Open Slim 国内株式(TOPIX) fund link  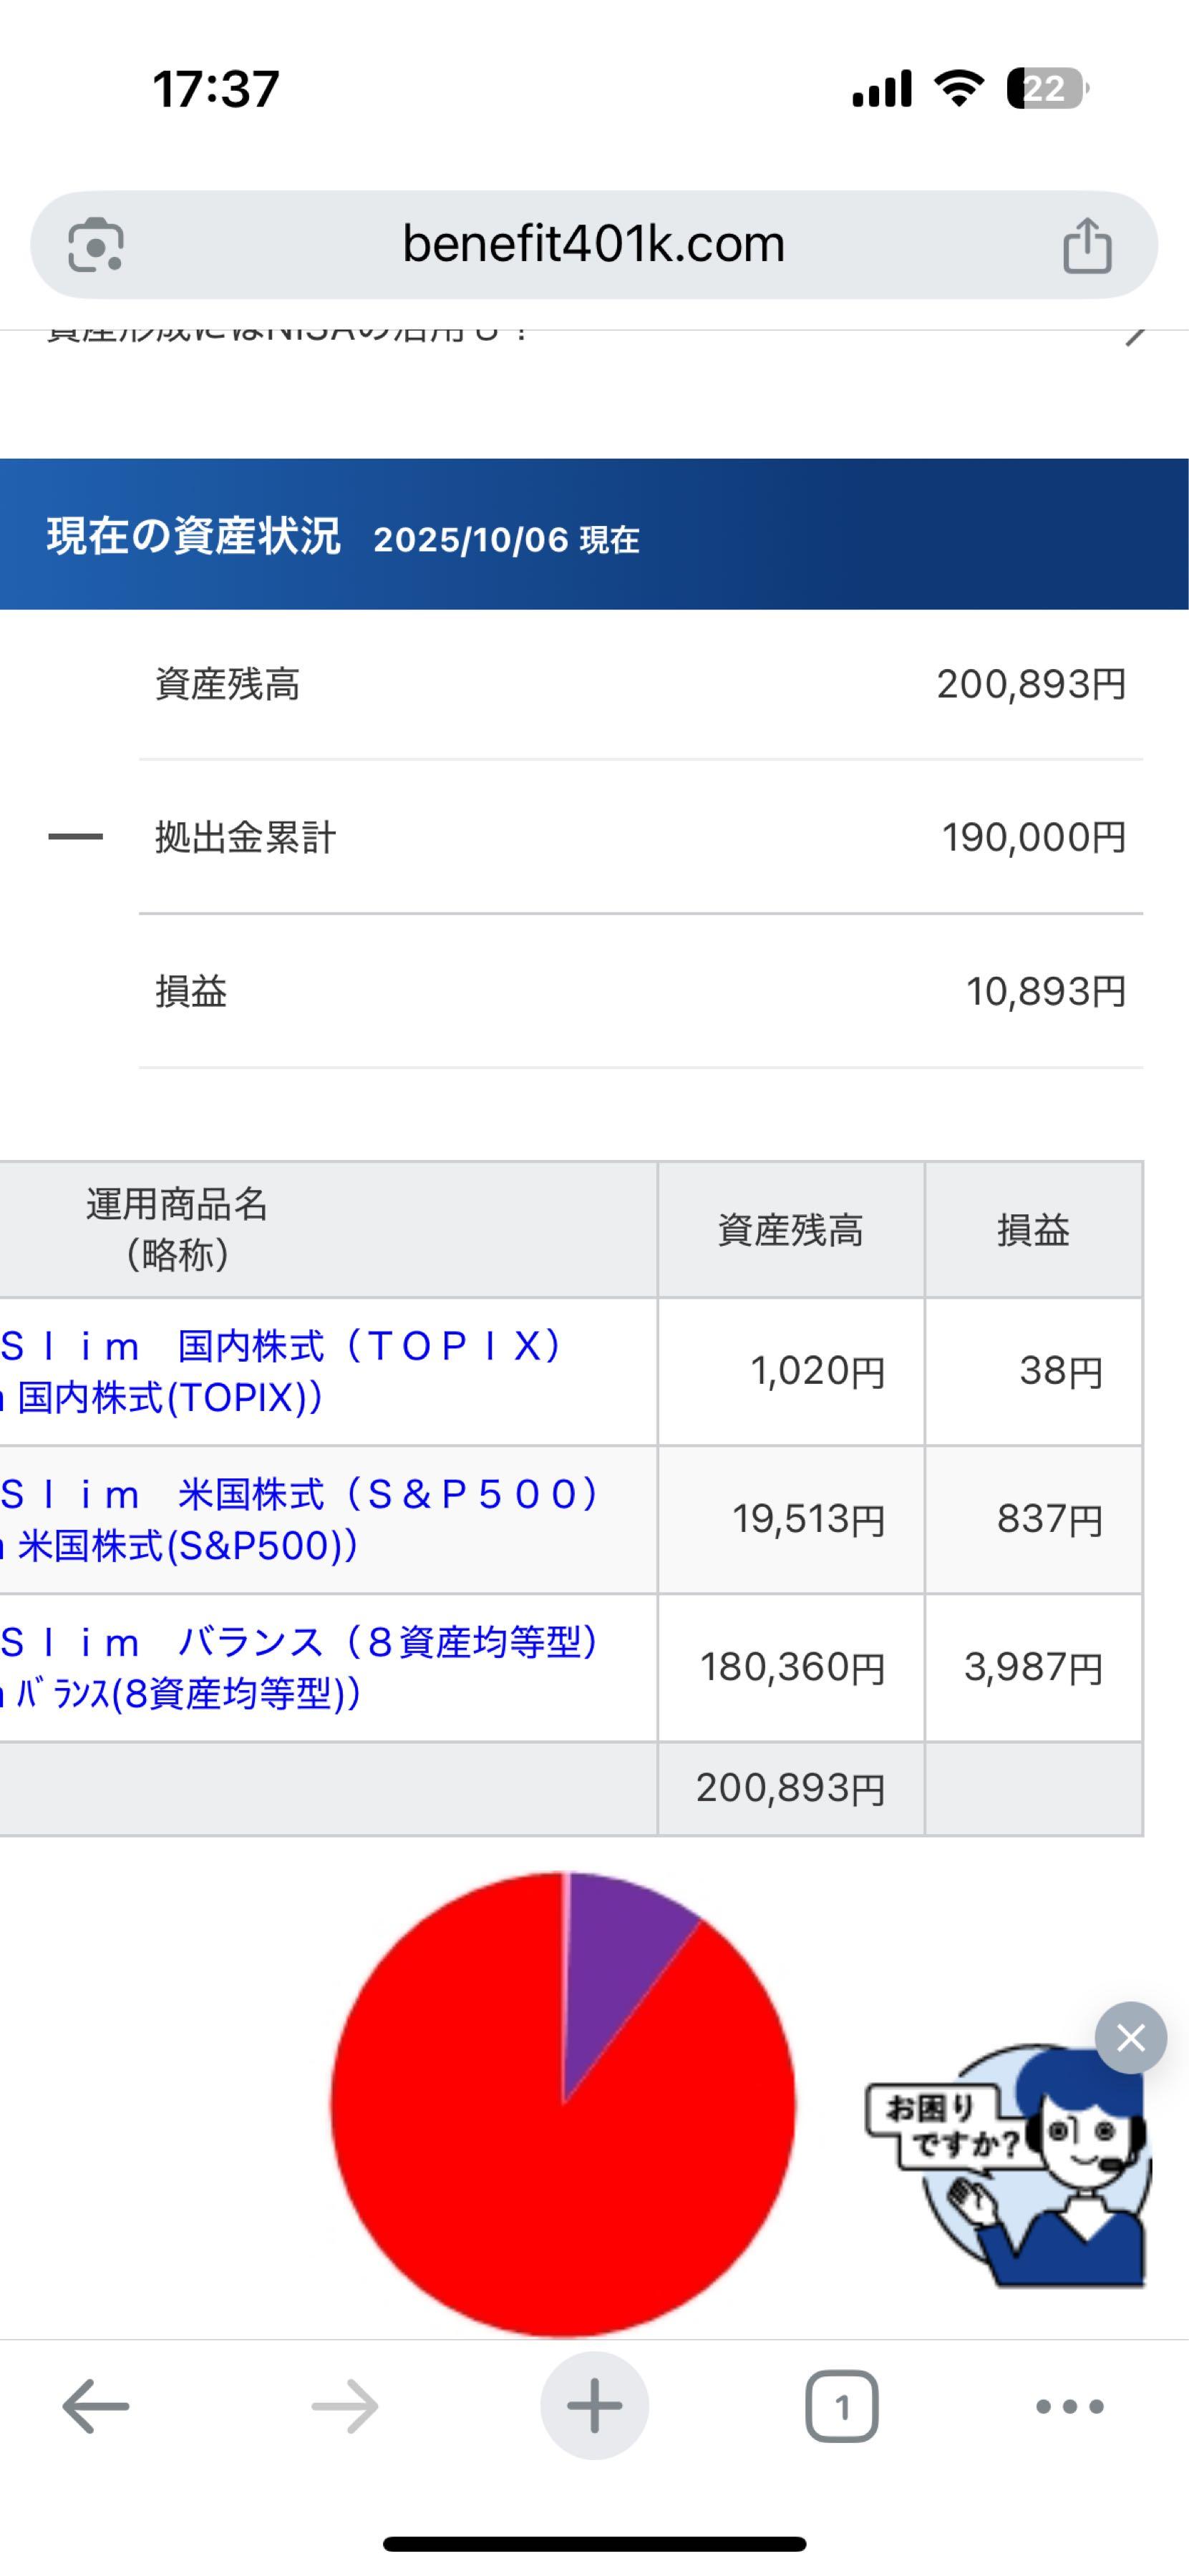click(x=280, y=1371)
